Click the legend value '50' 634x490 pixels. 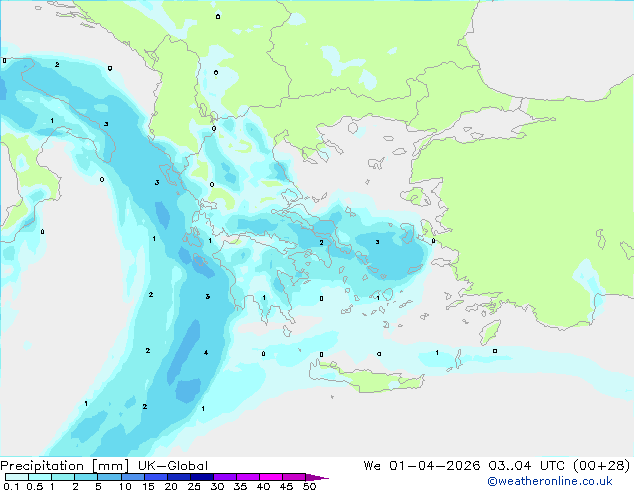point(309,486)
